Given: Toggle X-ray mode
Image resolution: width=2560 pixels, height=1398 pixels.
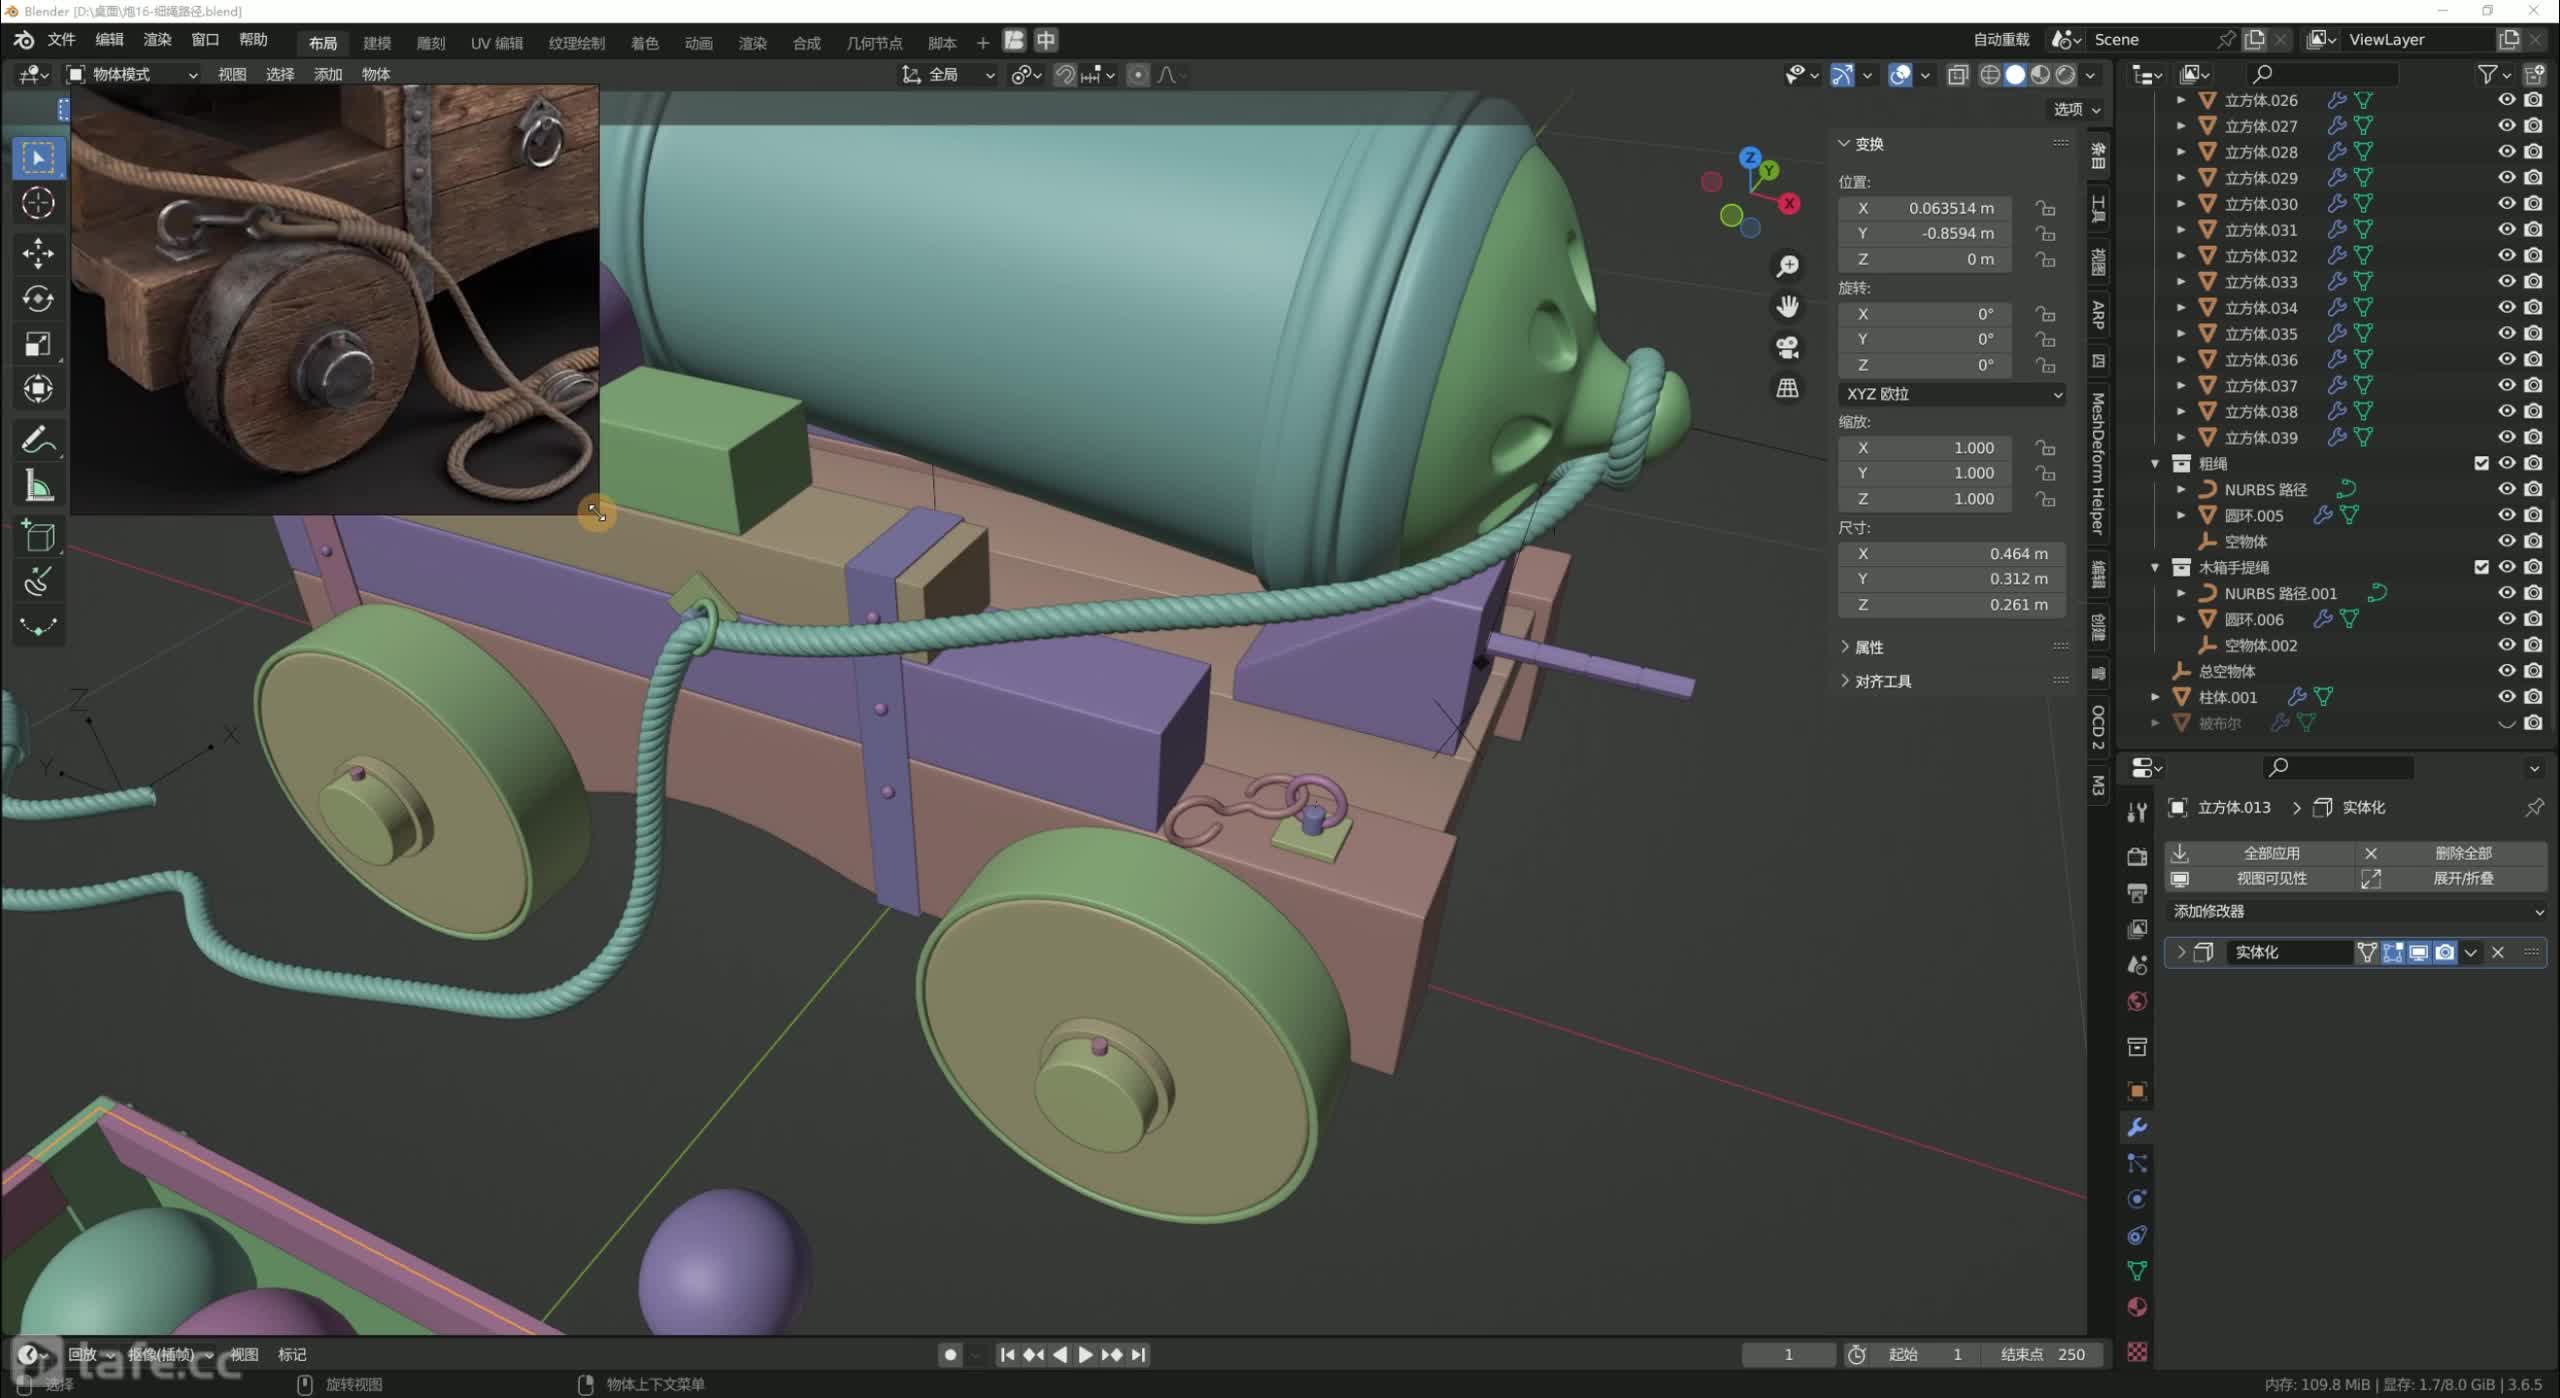Looking at the screenshot, I should [x=1958, y=75].
